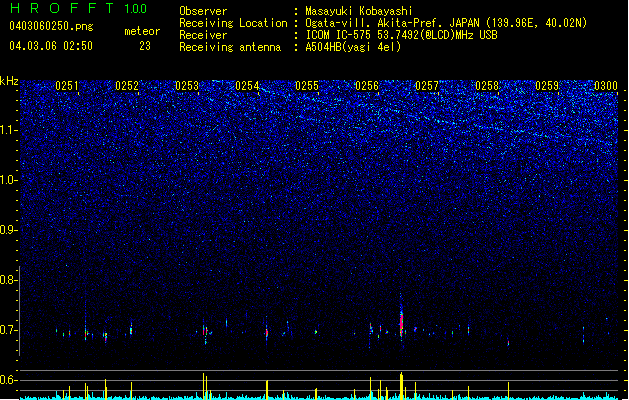Click the 0254 time marker

[x=247, y=86]
